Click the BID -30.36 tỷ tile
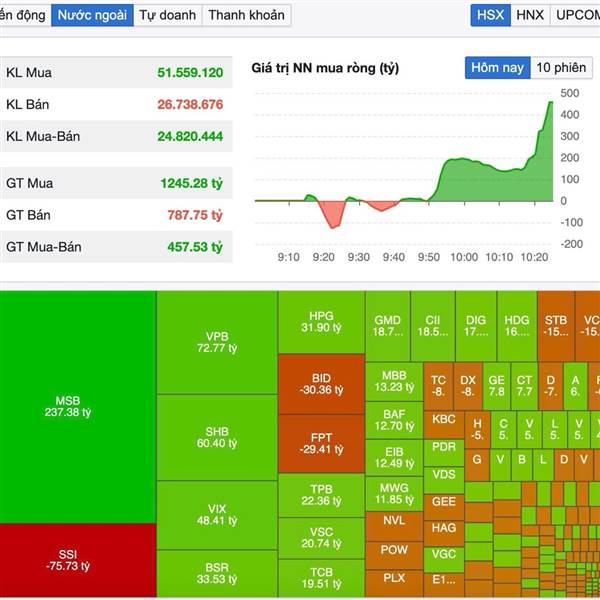The width and height of the screenshot is (600, 600). click(x=321, y=384)
